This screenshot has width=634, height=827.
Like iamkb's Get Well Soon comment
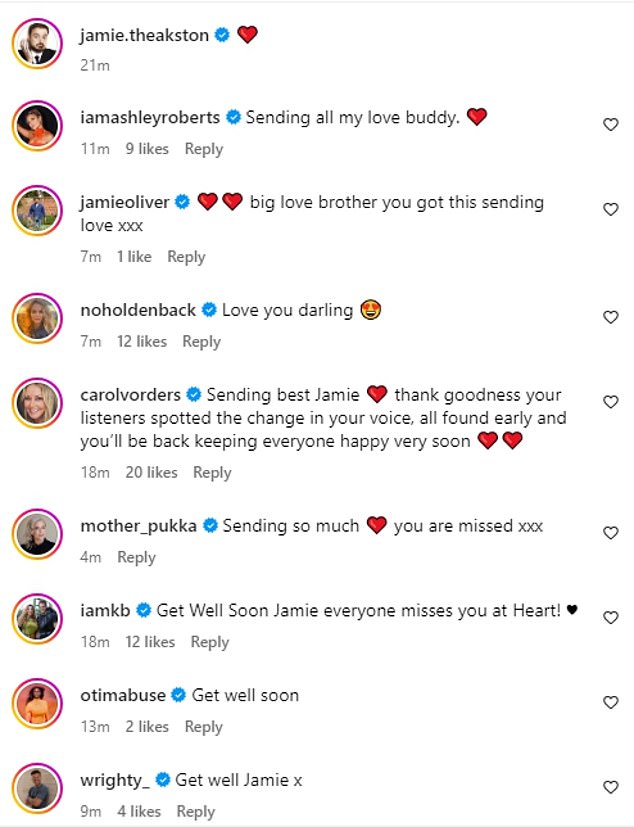(x=610, y=618)
